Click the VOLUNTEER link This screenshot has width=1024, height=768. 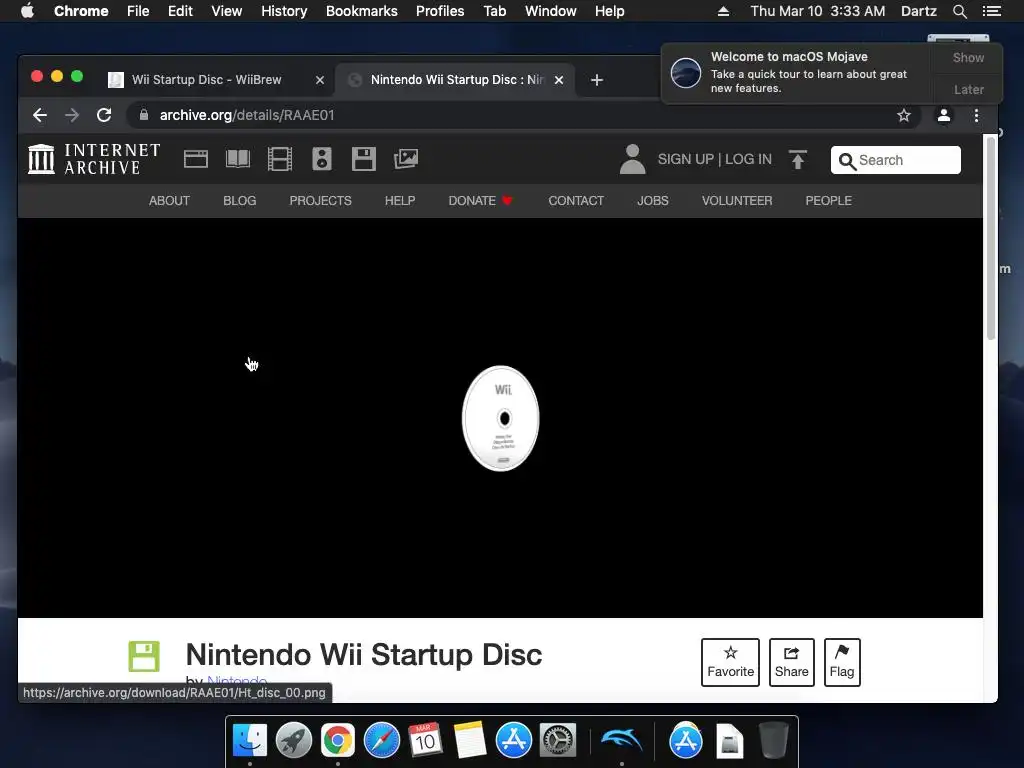[737, 200]
